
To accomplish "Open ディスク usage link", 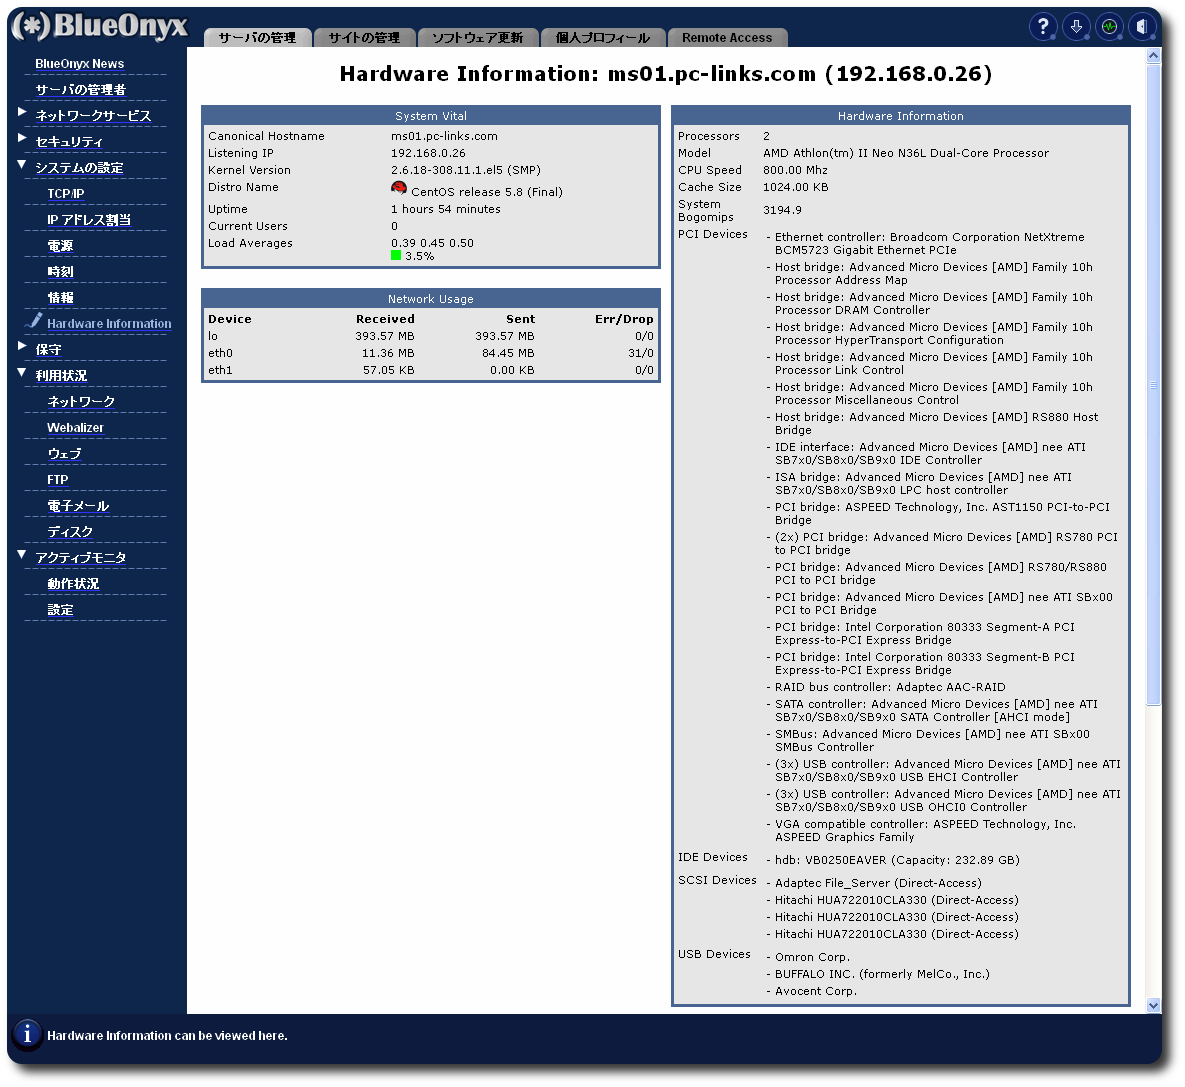I will click(x=70, y=531).
